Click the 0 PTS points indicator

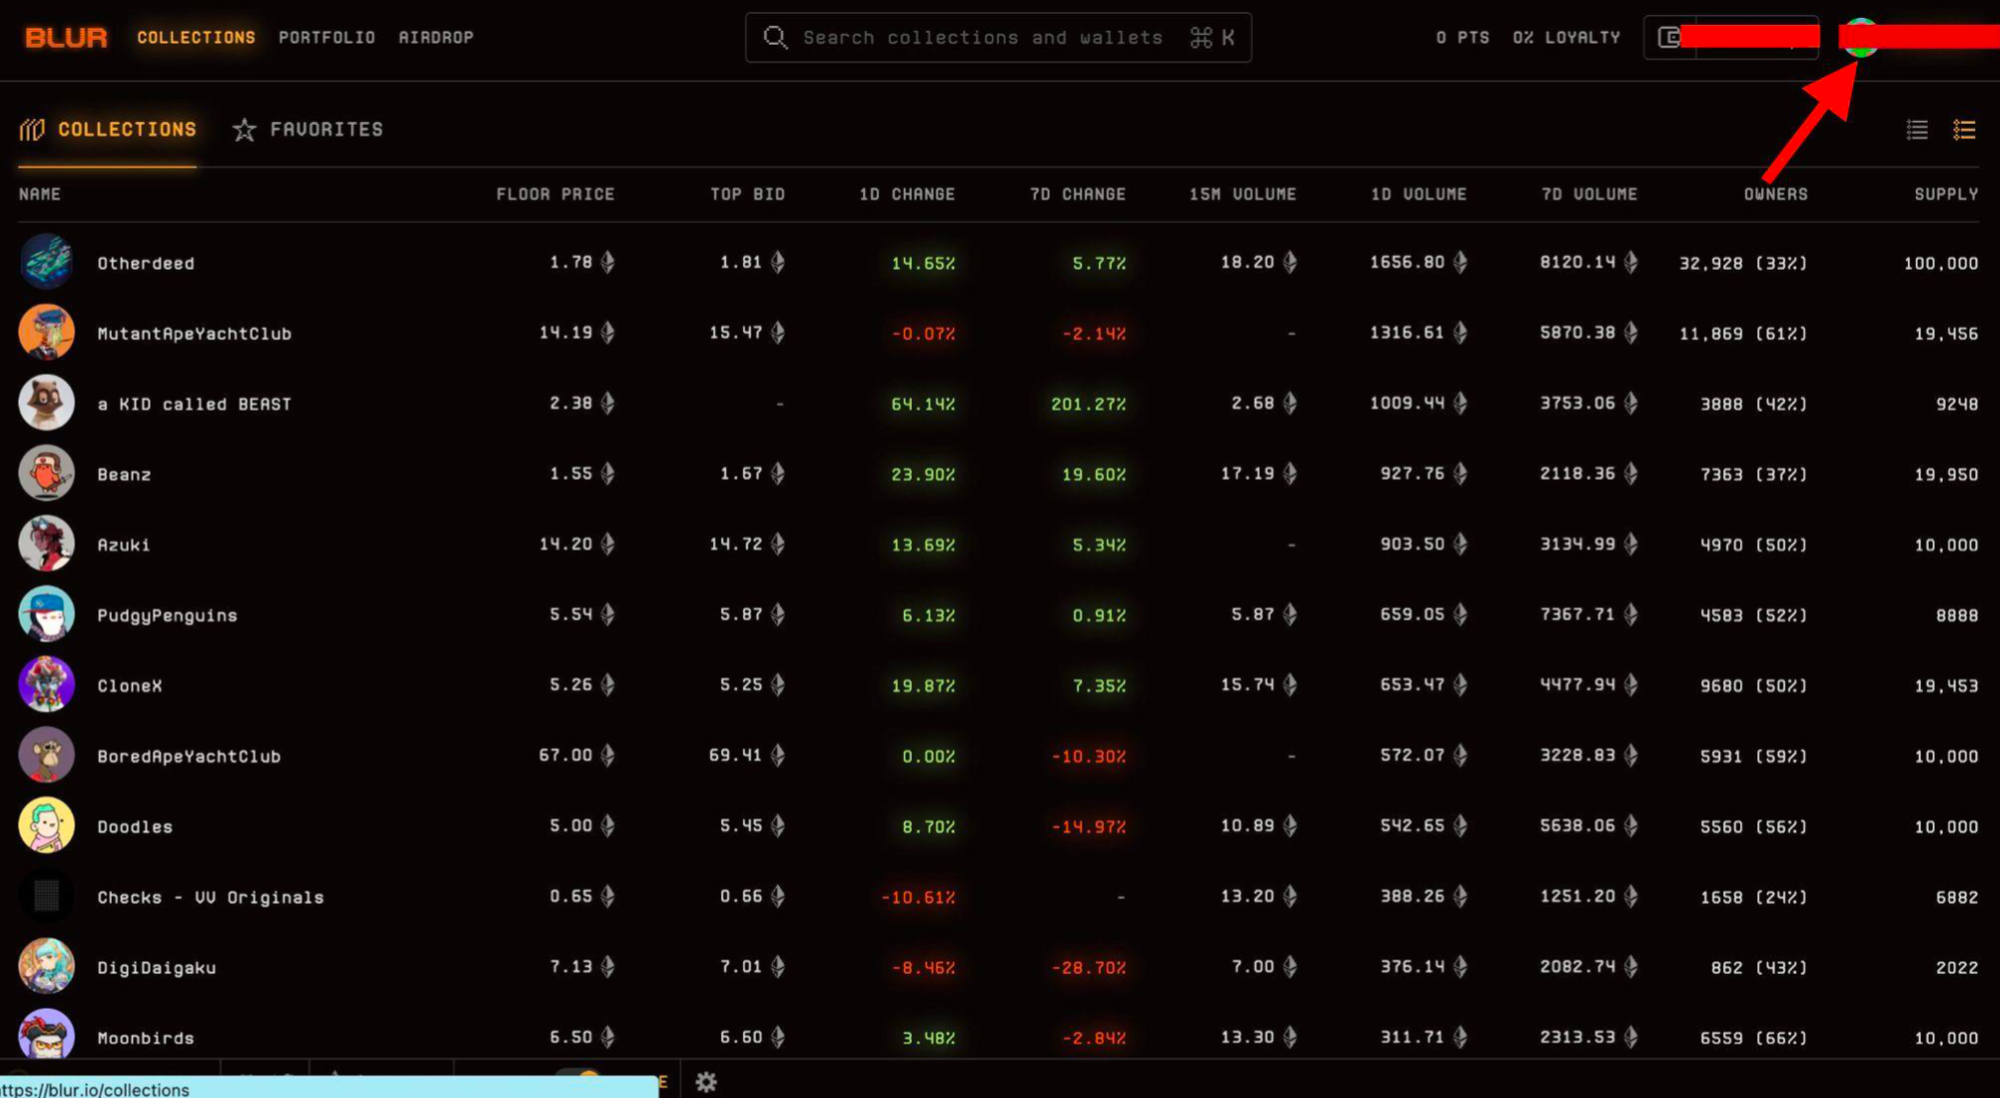1463,37
